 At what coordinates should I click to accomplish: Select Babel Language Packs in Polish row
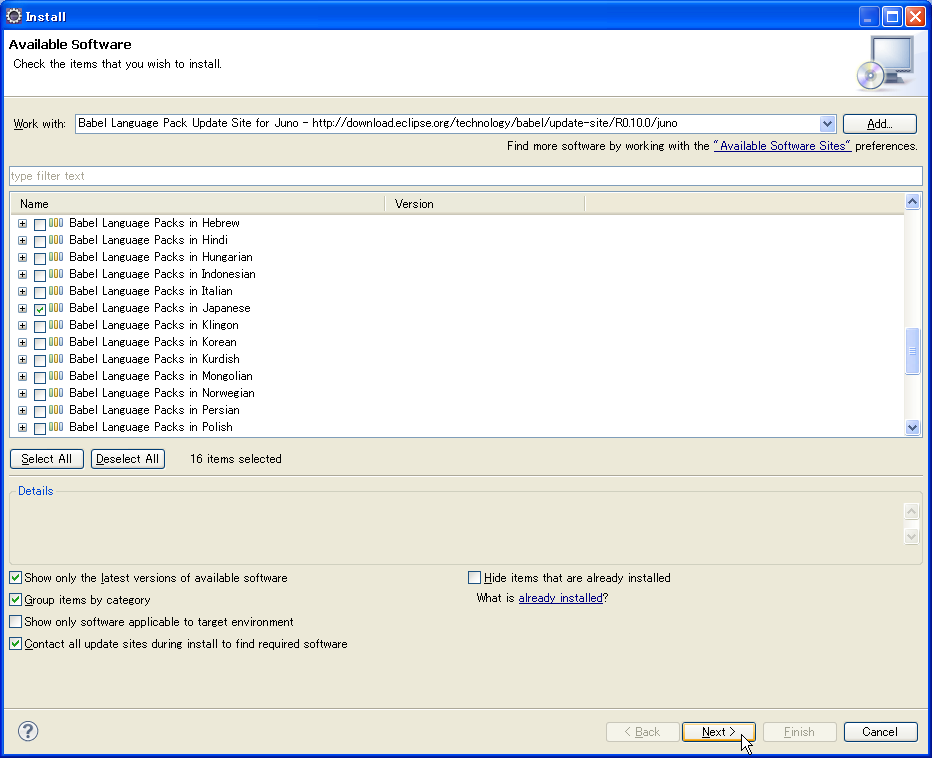pyautogui.click(x=151, y=427)
